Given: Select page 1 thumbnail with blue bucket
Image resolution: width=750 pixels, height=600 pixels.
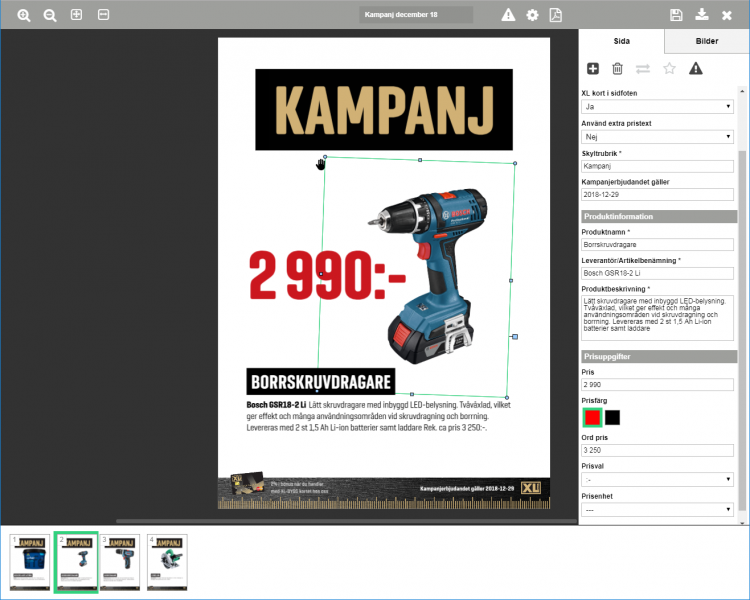Looking at the screenshot, I should pos(30,562).
